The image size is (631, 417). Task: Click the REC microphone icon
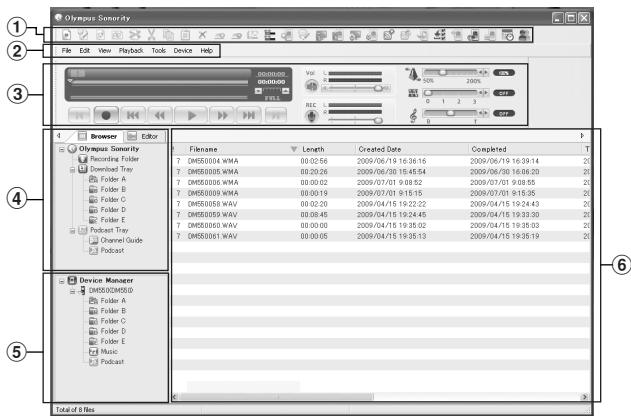tap(311, 116)
